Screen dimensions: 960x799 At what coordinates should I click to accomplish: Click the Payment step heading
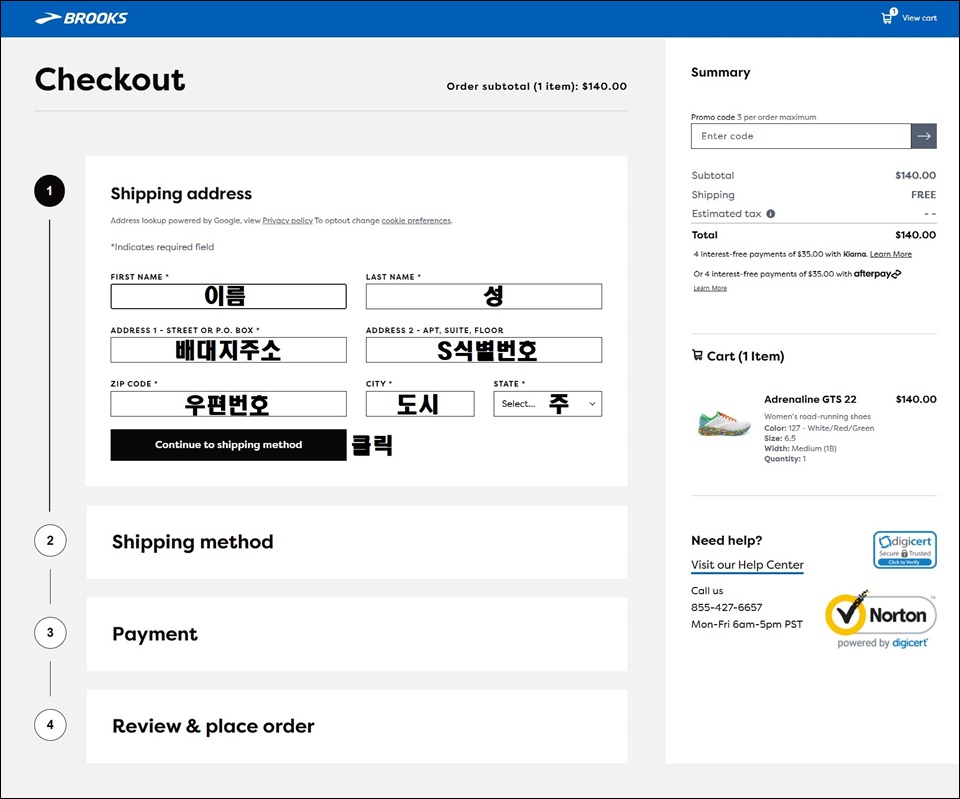[155, 634]
